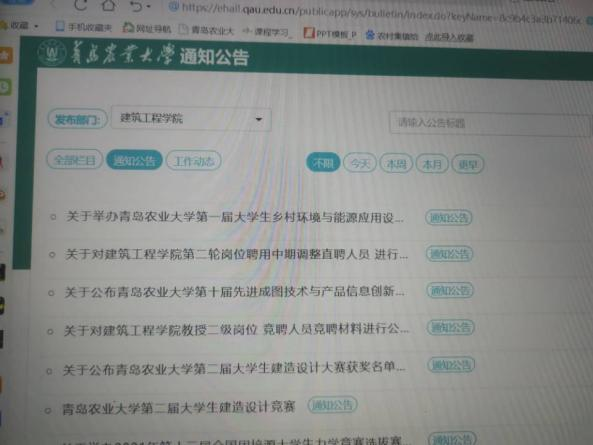The height and width of the screenshot is (445, 593).
Task: Click the undo/restore arrow icon in toolbar
Action: coord(137,6)
